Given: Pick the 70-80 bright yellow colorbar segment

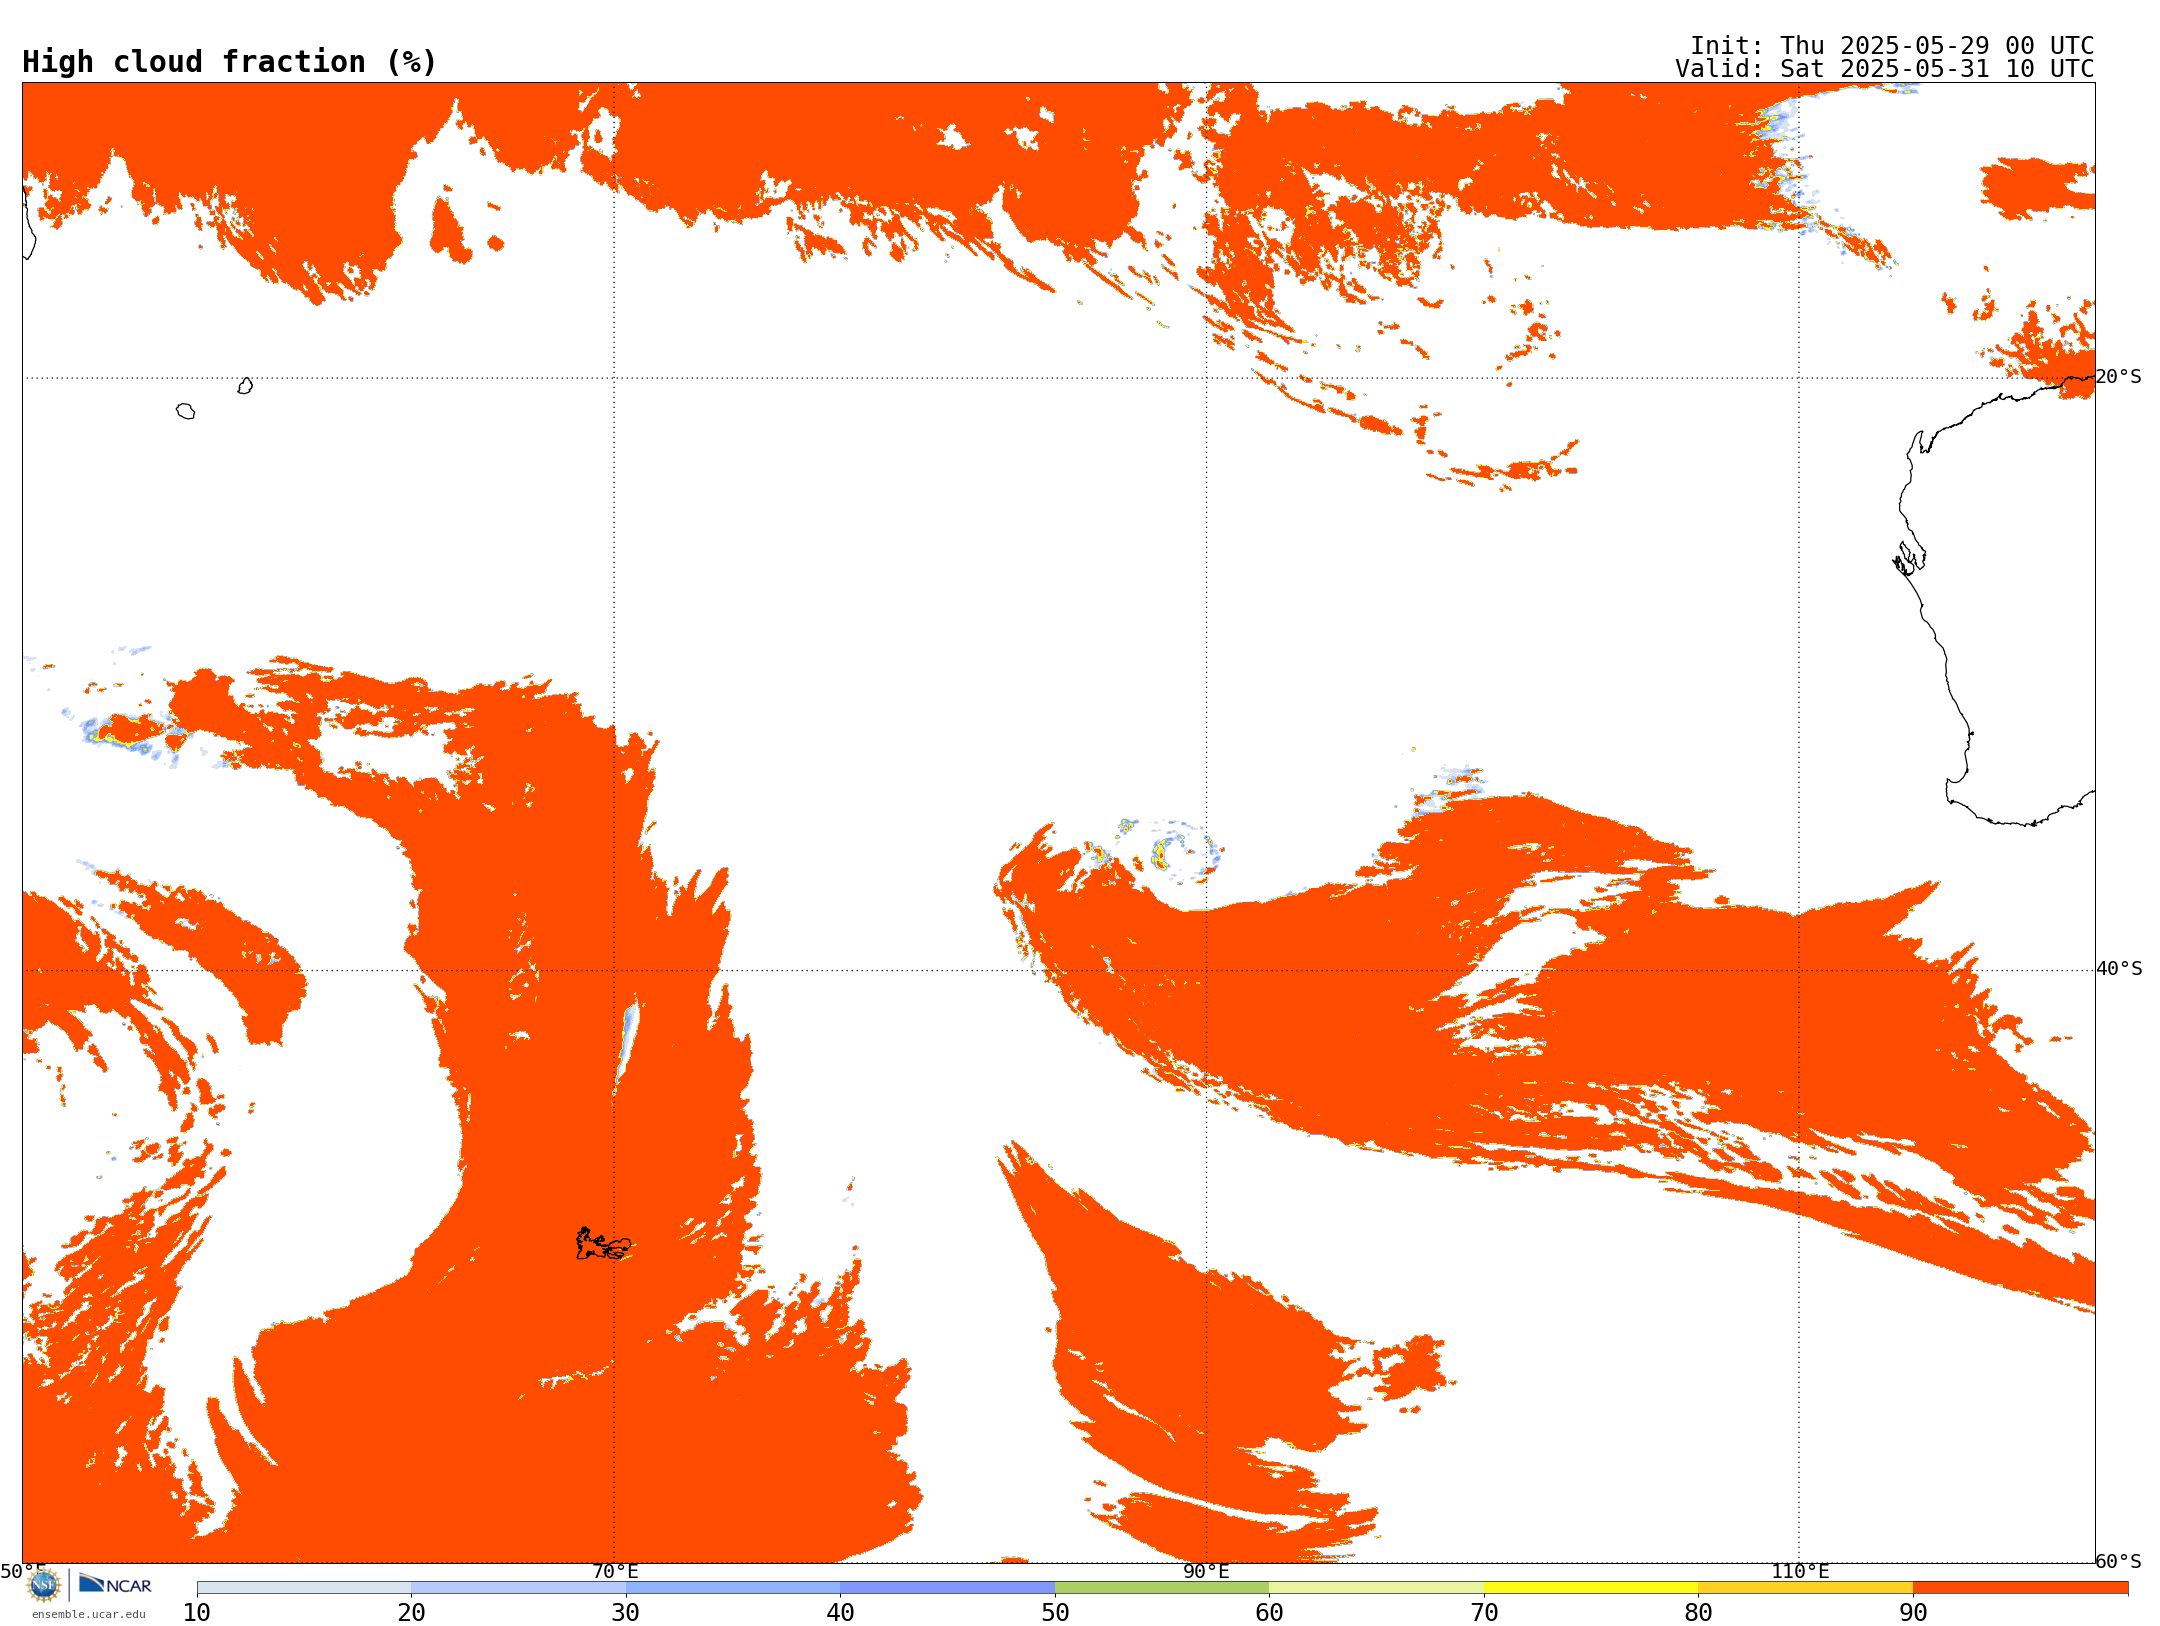Looking at the screenshot, I should (1591, 1588).
